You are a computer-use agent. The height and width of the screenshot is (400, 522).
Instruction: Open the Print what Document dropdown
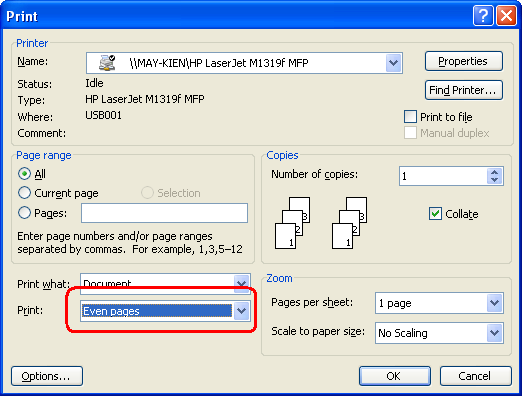pos(241,283)
